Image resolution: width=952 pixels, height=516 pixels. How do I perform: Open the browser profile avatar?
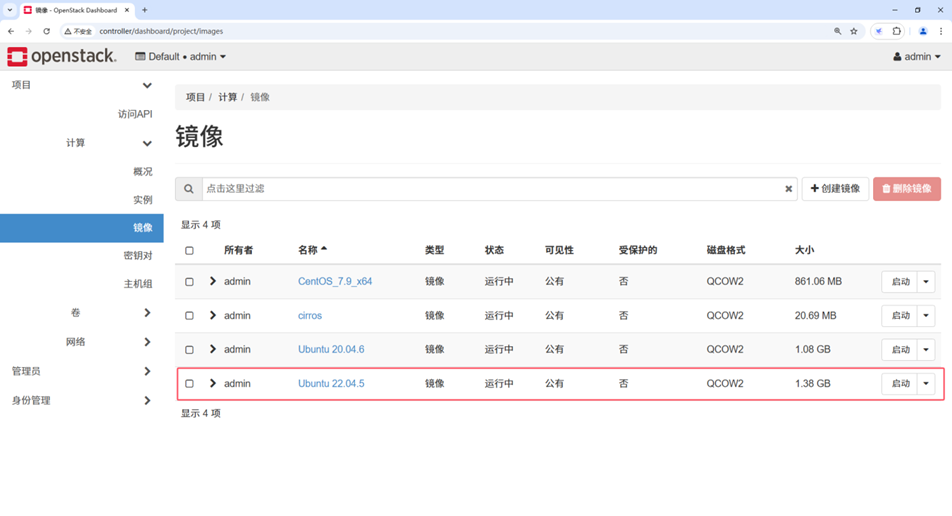(923, 31)
